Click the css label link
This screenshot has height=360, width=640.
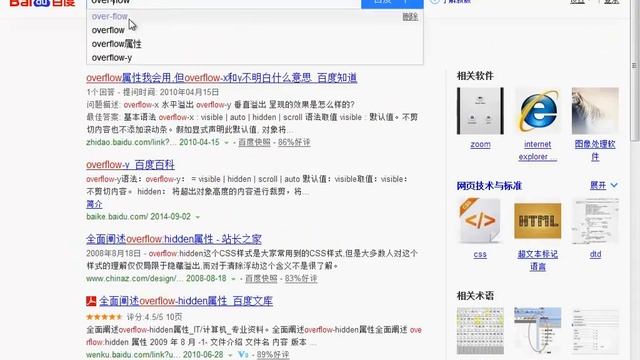click(480, 254)
